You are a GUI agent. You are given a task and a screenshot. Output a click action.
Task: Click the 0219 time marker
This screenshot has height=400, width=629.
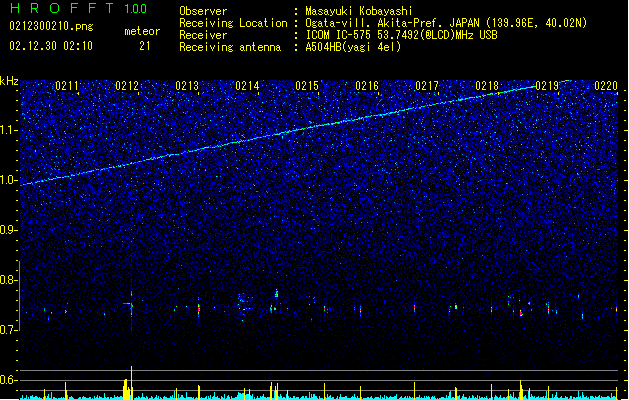click(x=547, y=86)
